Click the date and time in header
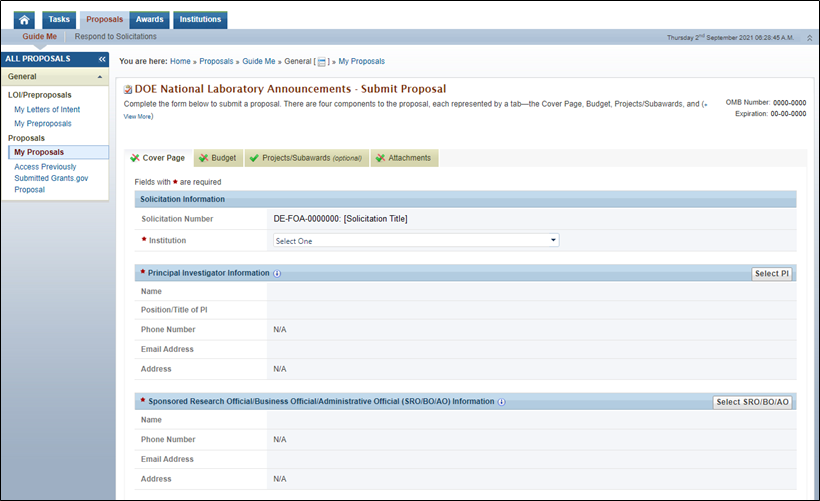 click(x=730, y=38)
